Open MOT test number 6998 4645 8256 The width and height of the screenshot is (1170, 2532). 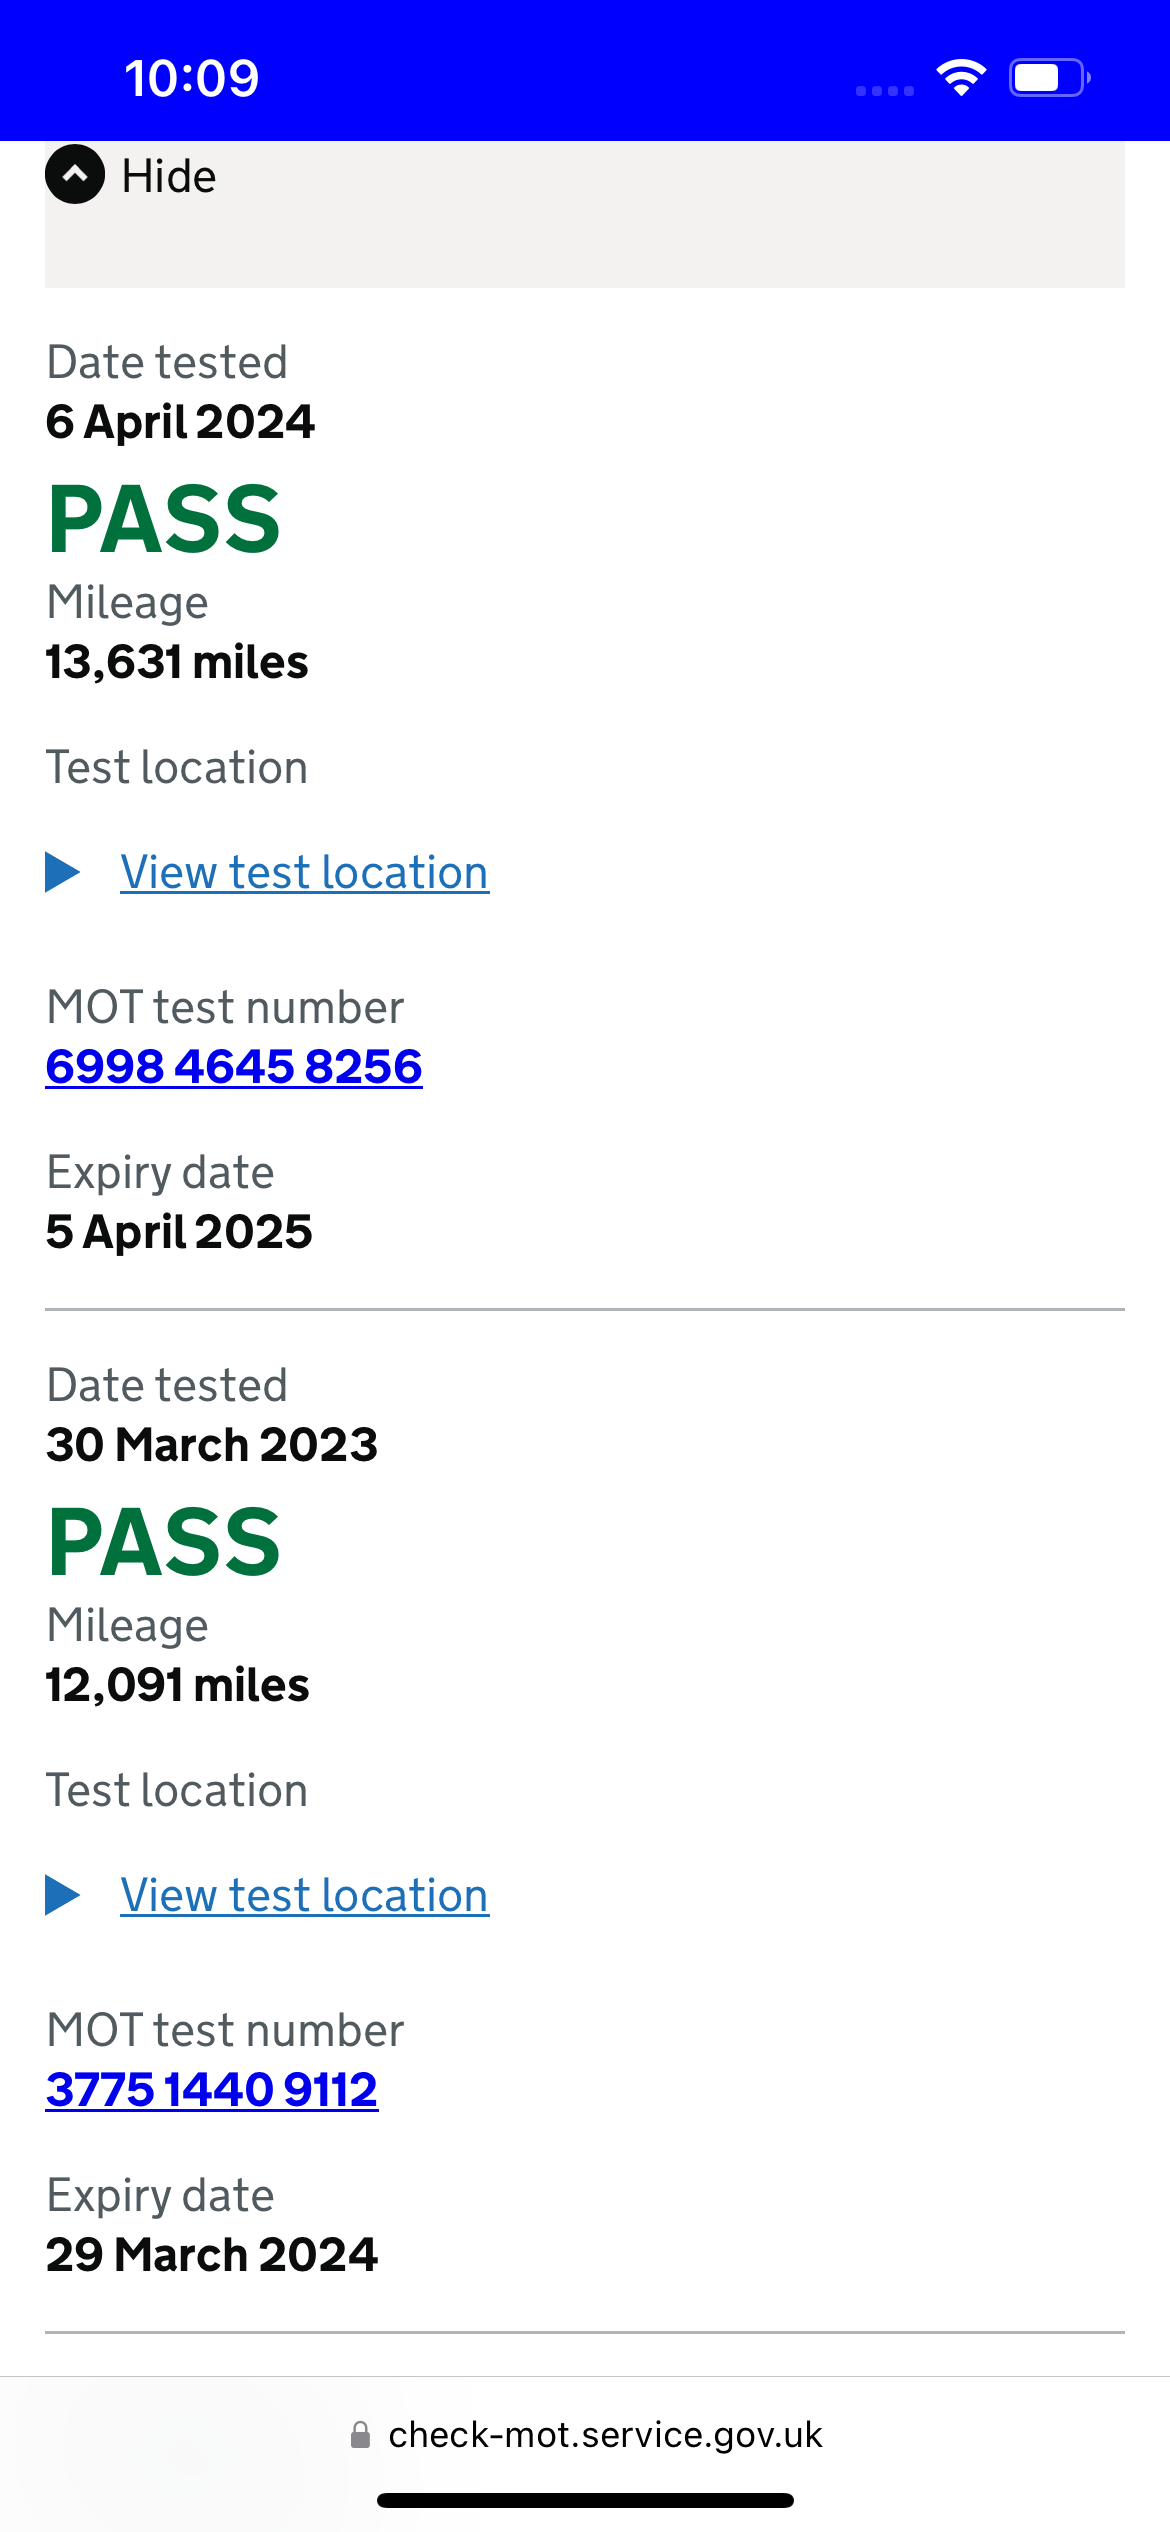[234, 1066]
